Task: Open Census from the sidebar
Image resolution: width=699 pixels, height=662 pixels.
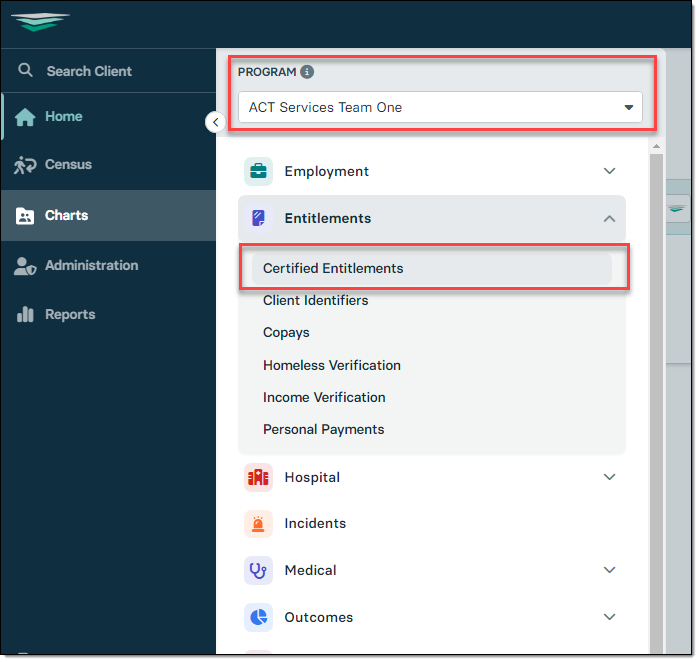Action: pos(108,164)
